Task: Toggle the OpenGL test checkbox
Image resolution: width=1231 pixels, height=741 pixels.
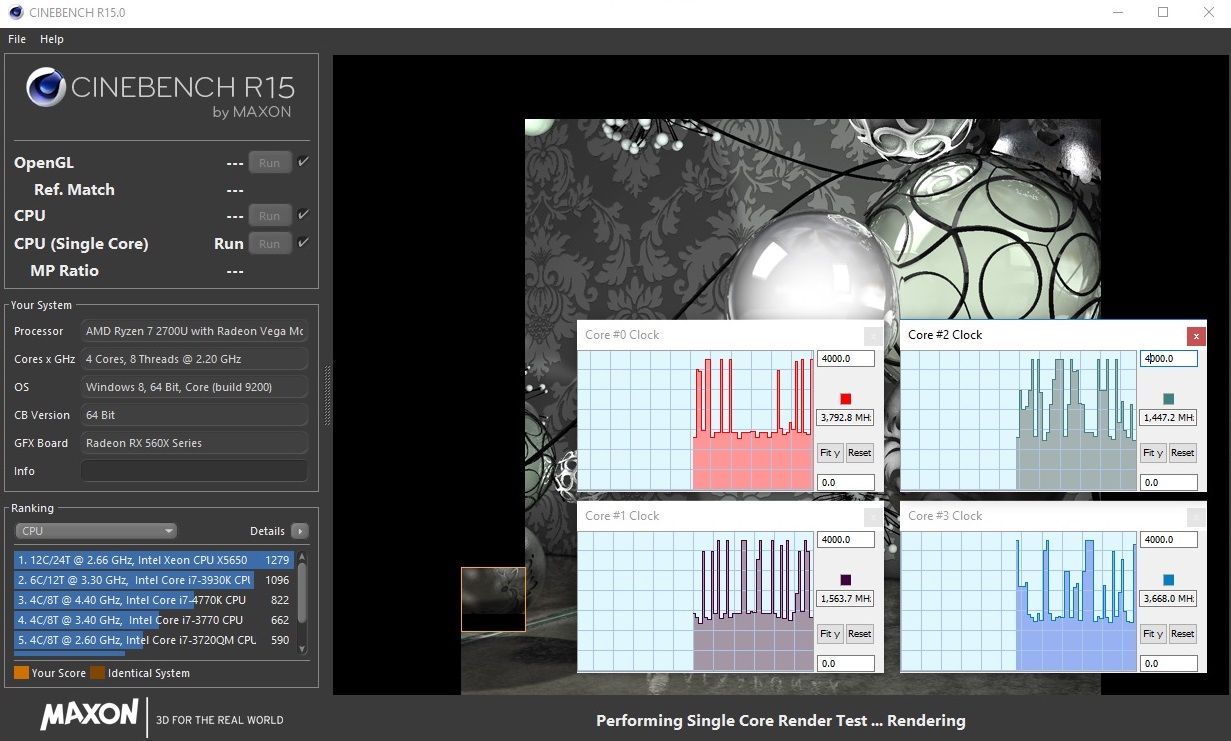Action: click(303, 162)
